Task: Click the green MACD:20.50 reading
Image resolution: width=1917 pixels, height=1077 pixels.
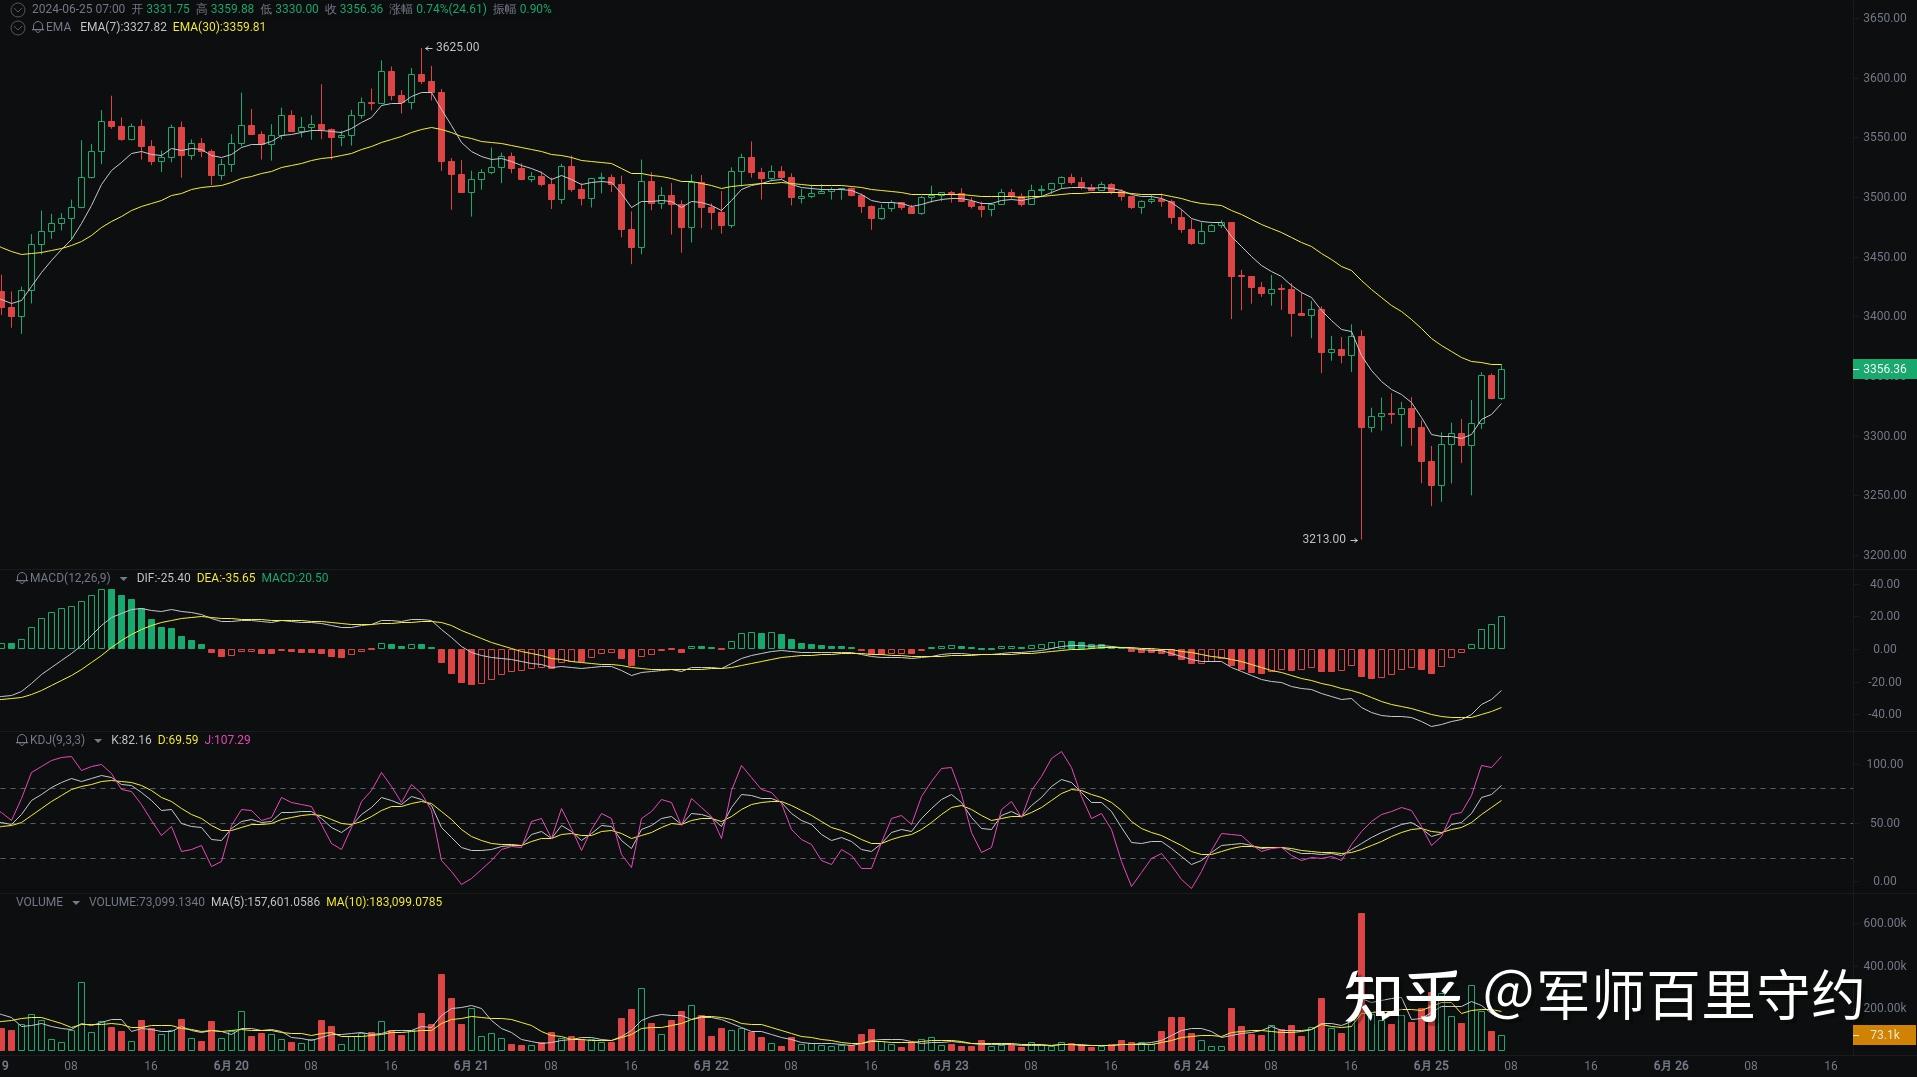Action: (x=295, y=578)
